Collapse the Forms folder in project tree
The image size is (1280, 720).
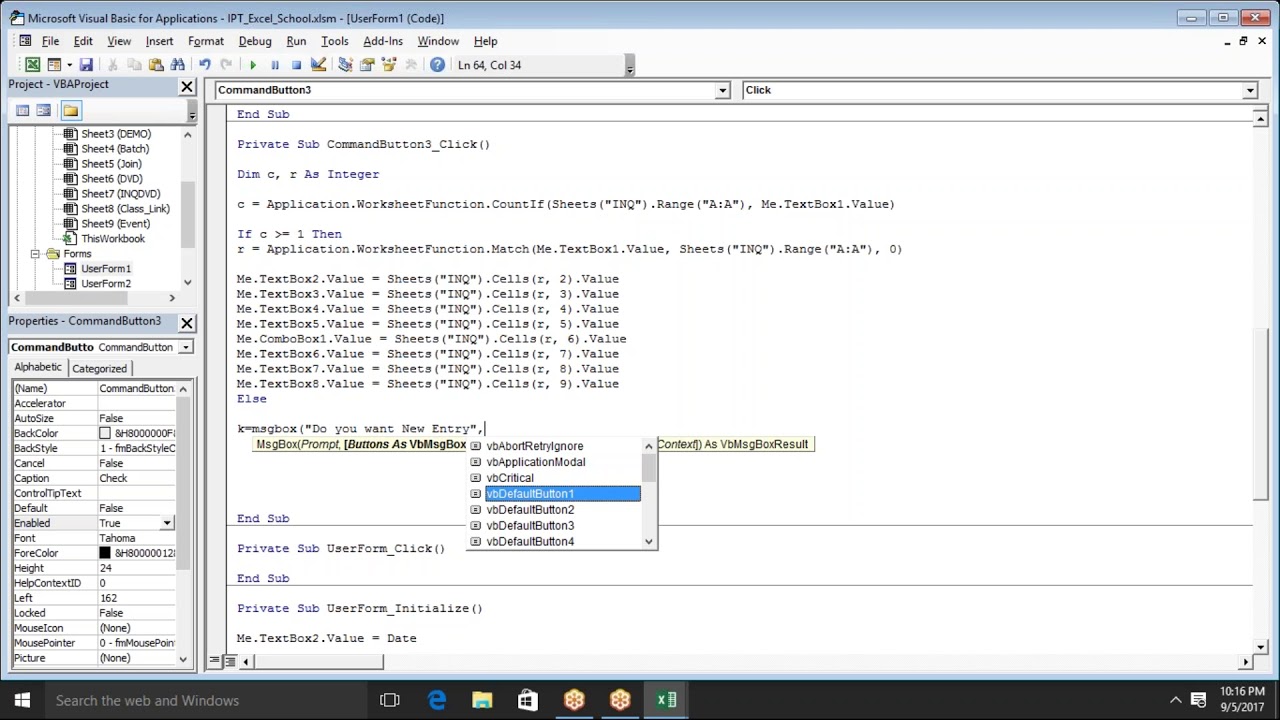(36, 254)
